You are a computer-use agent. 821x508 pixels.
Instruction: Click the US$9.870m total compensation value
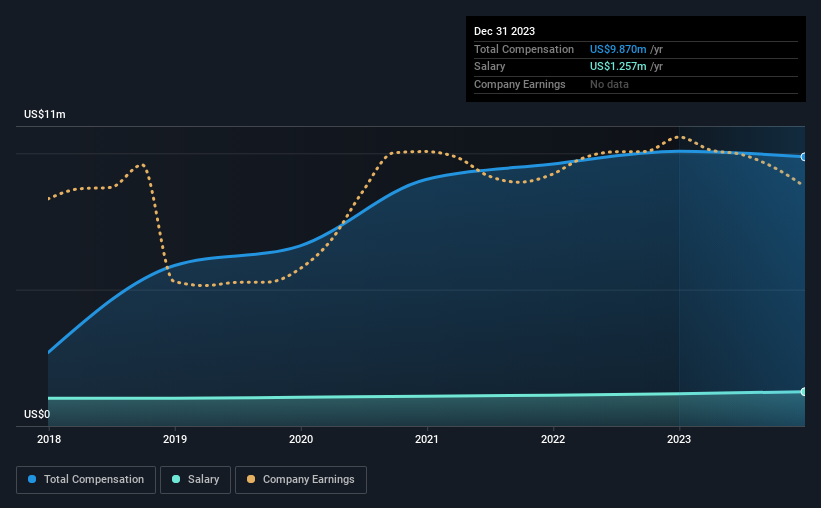tap(618, 49)
